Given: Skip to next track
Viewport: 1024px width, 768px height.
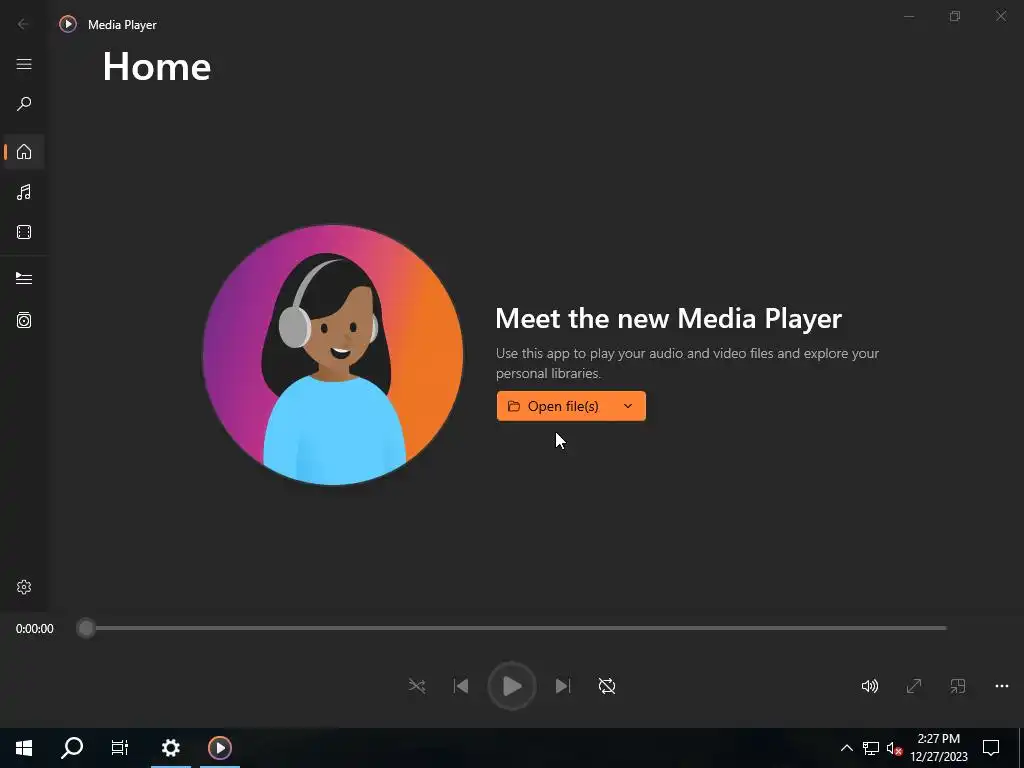Looking at the screenshot, I should click(563, 686).
